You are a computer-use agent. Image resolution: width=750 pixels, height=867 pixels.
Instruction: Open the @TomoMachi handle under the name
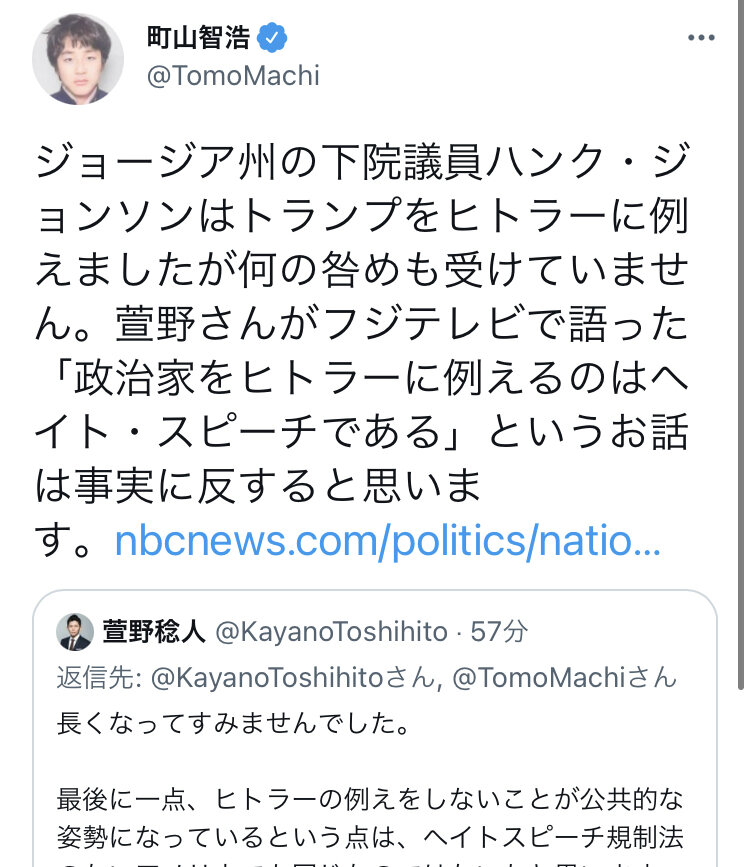pos(232,76)
